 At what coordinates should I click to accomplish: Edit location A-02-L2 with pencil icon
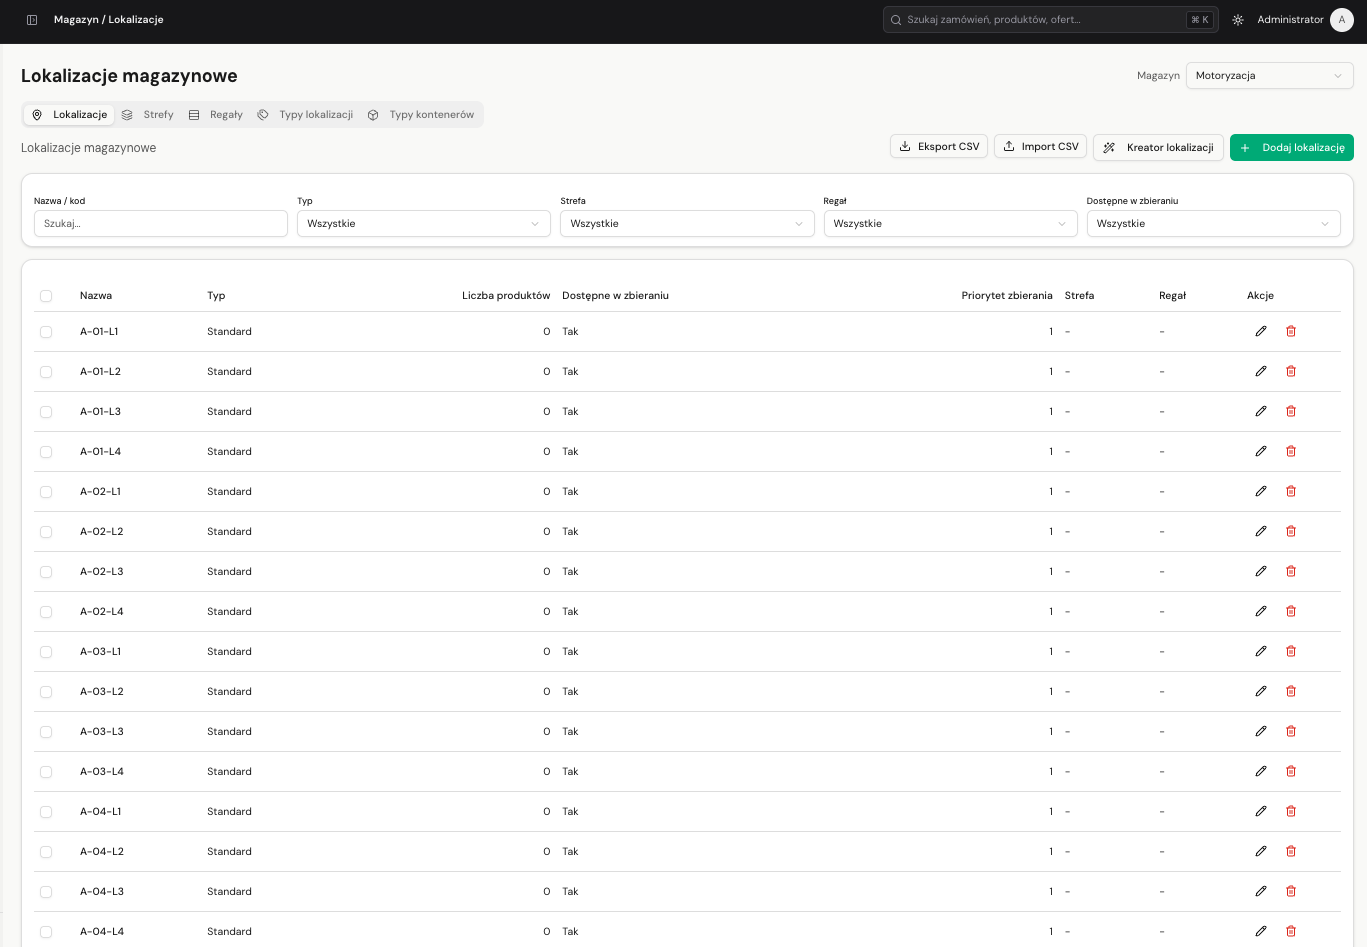tap(1261, 531)
